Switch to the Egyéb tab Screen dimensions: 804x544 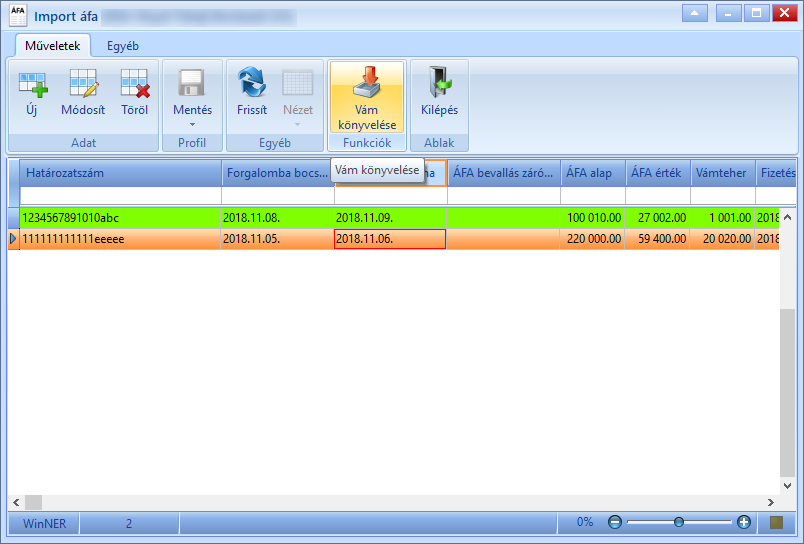pos(123,46)
